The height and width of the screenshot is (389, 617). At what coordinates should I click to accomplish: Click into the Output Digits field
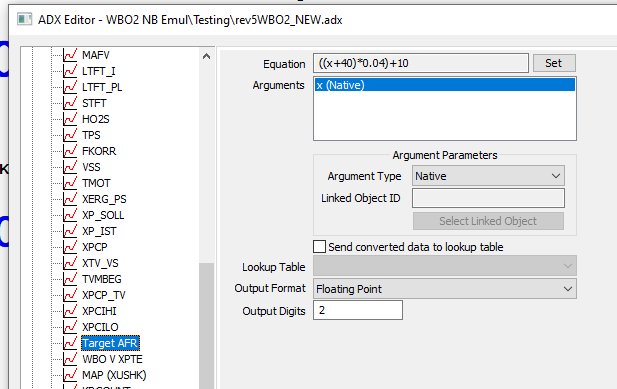click(358, 310)
